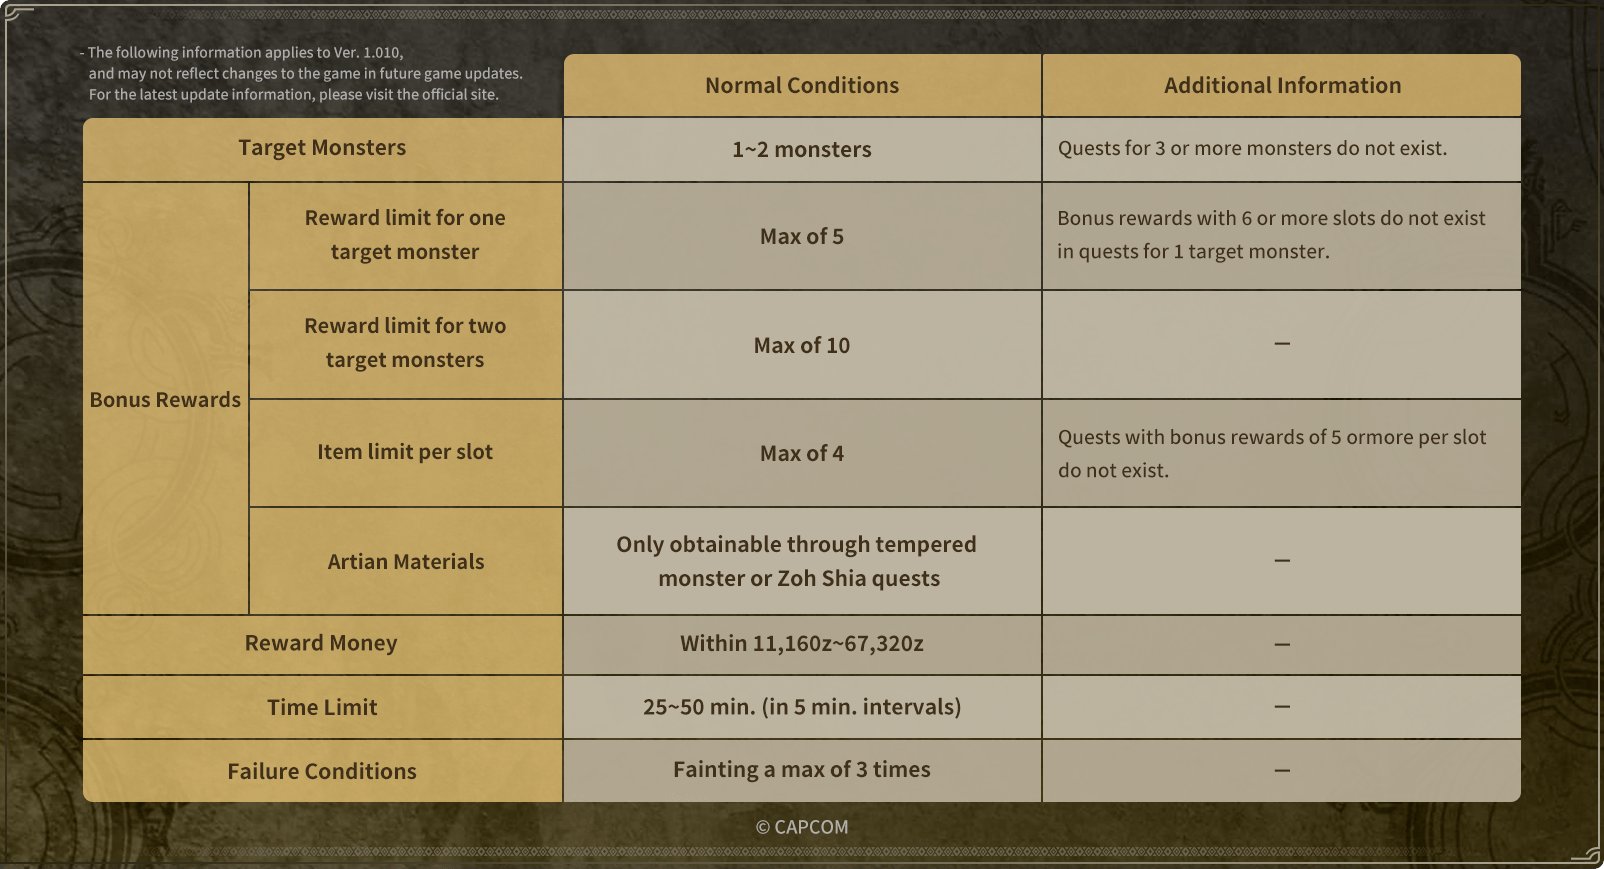Image resolution: width=1604 pixels, height=869 pixels.
Task: Click the "Max of 10" value cell
Action: (x=802, y=346)
